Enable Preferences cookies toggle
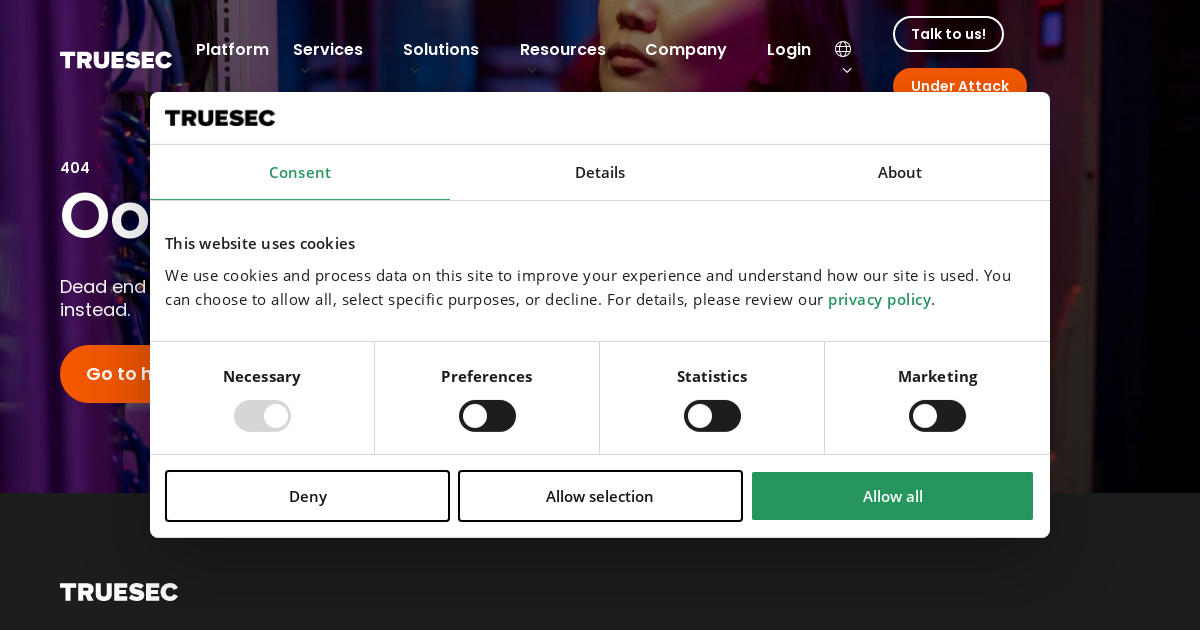 [487, 416]
